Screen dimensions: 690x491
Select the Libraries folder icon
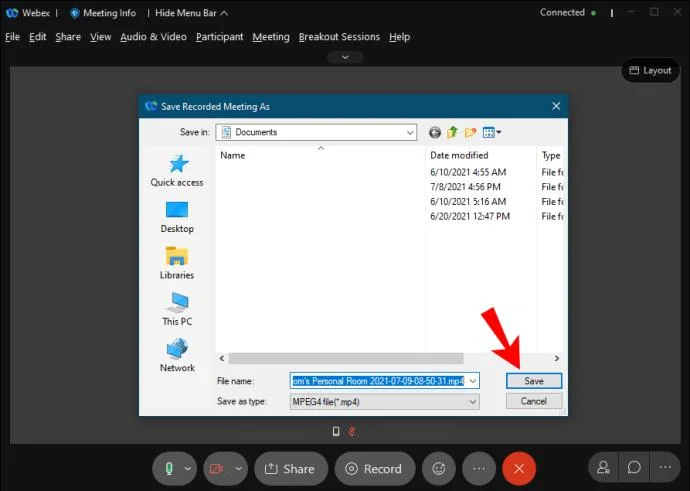click(x=177, y=256)
